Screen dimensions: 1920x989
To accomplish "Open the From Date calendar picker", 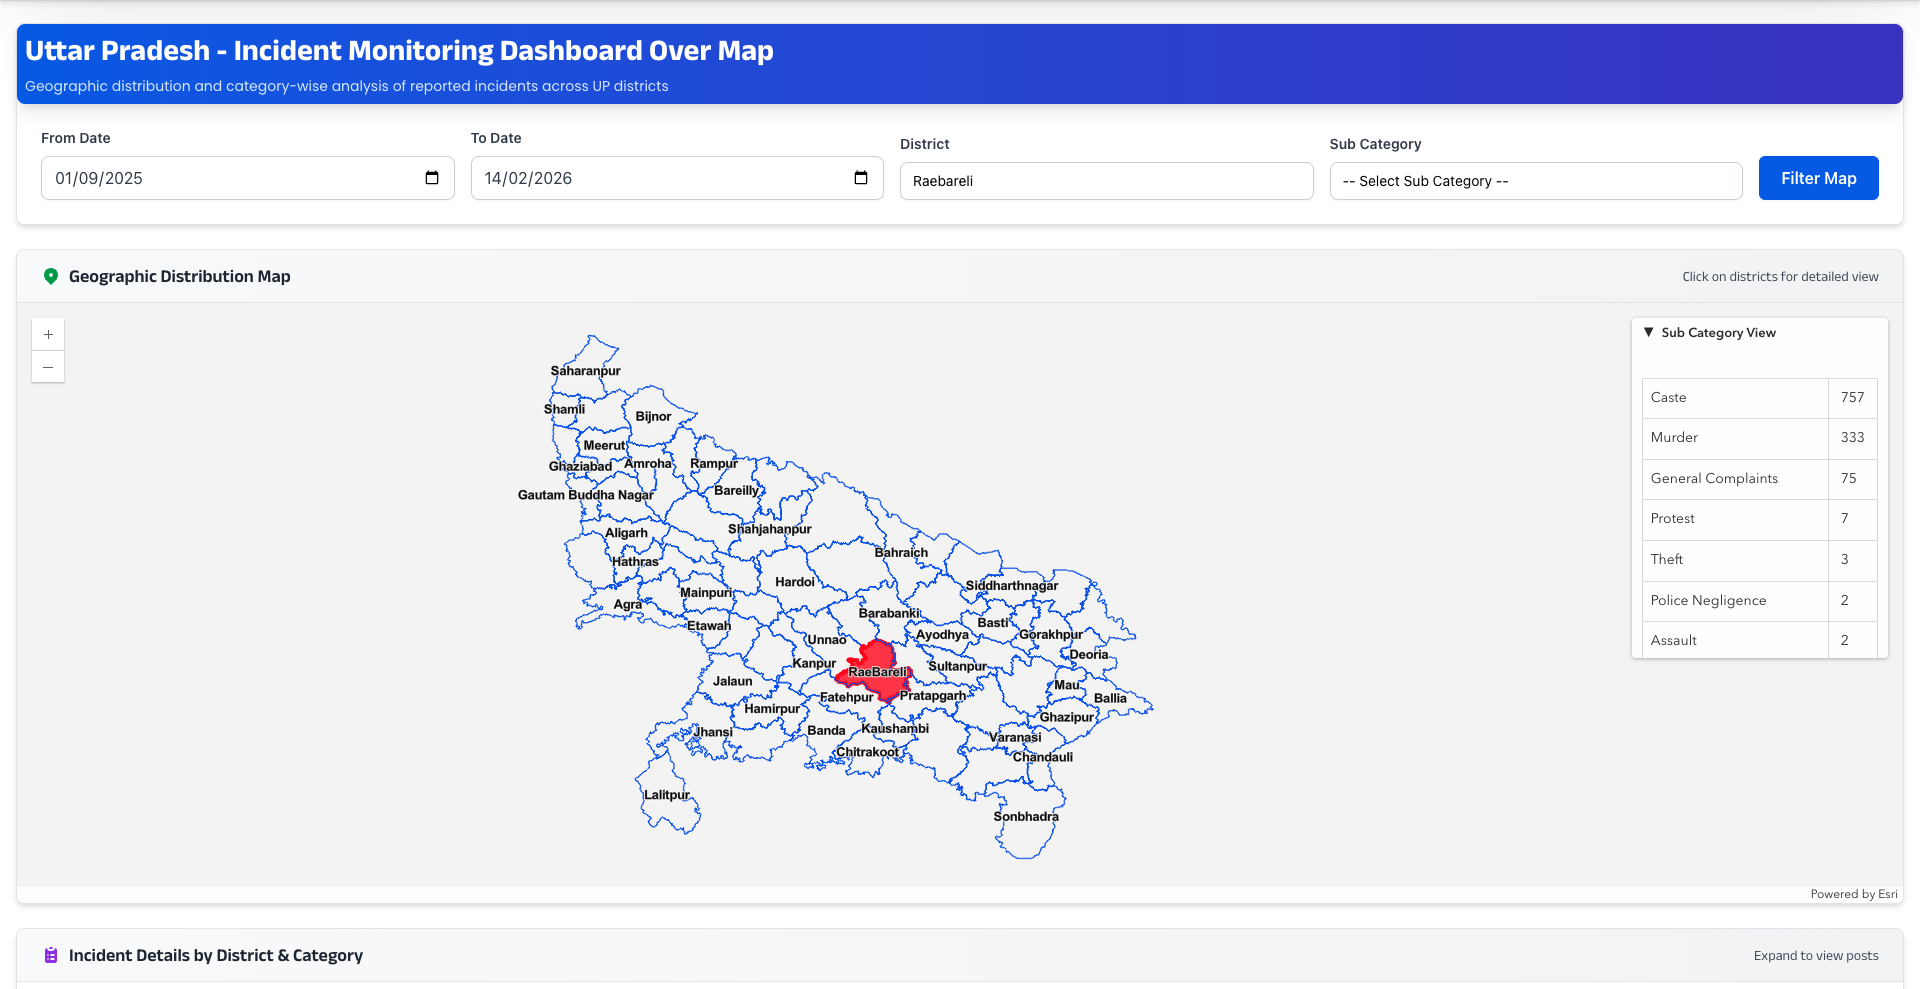I will (x=432, y=178).
